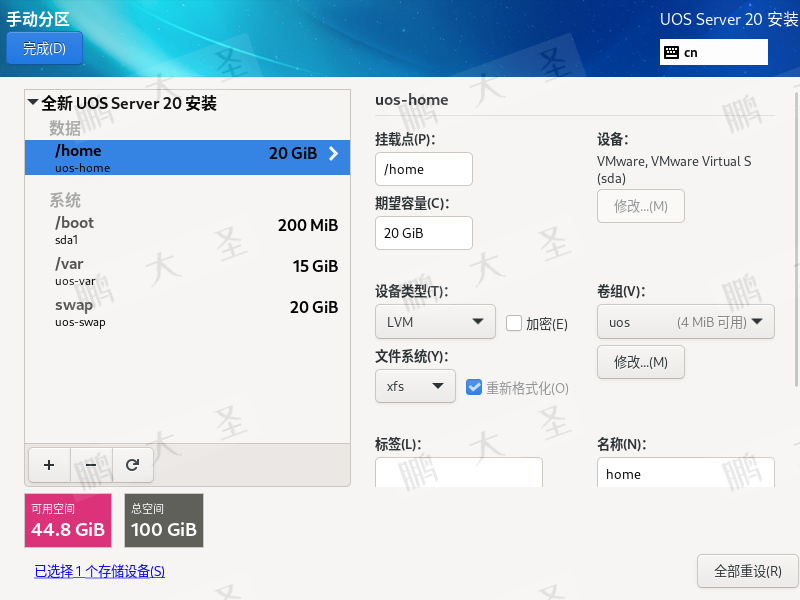The image size is (800, 600).
Task: Add a new mount point with plus button
Action: tap(49, 465)
